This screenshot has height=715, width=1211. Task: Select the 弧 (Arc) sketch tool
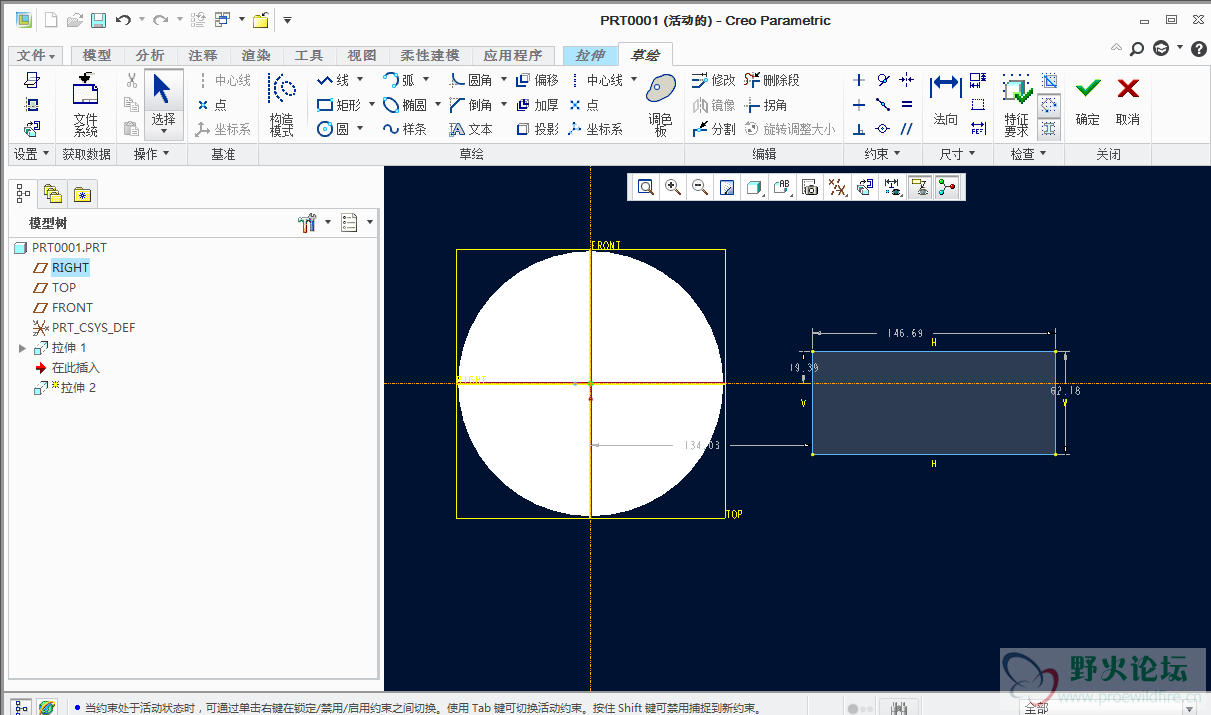pos(398,80)
